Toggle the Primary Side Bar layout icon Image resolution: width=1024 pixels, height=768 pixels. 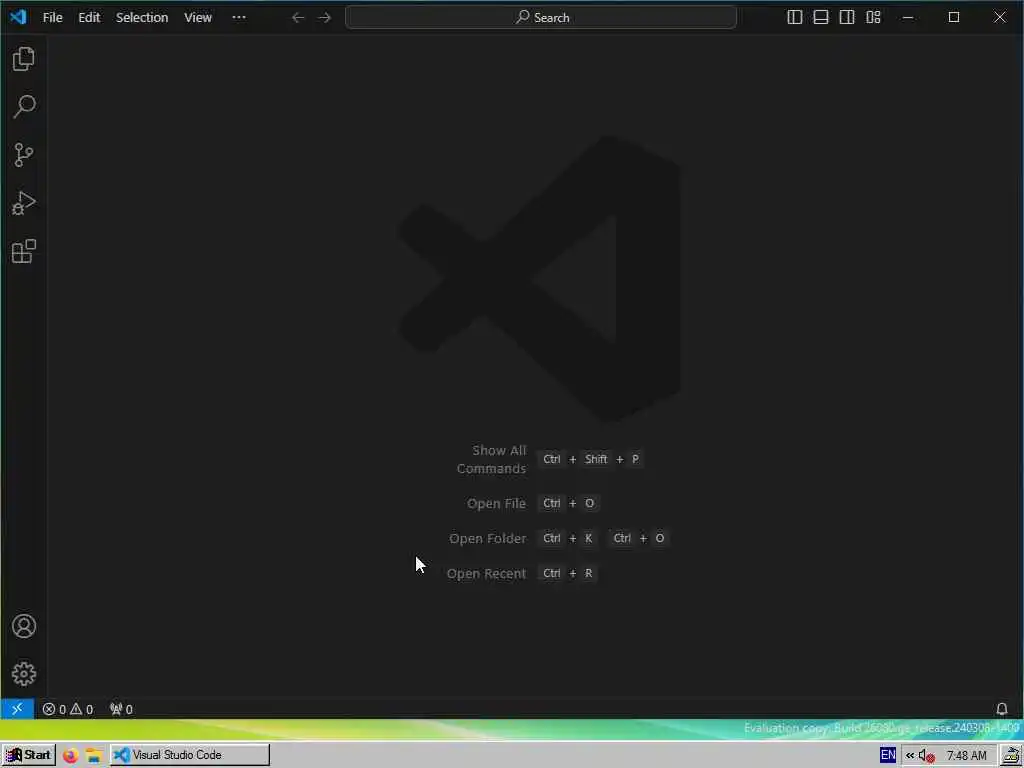[795, 18]
